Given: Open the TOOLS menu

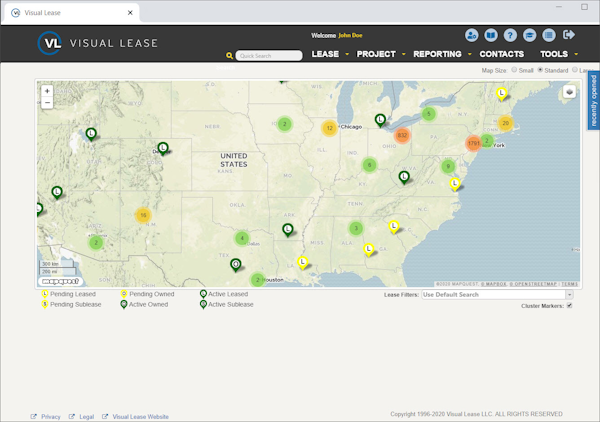Looking at the screenshot, I should pyautogui.click(x=554, y=54).
